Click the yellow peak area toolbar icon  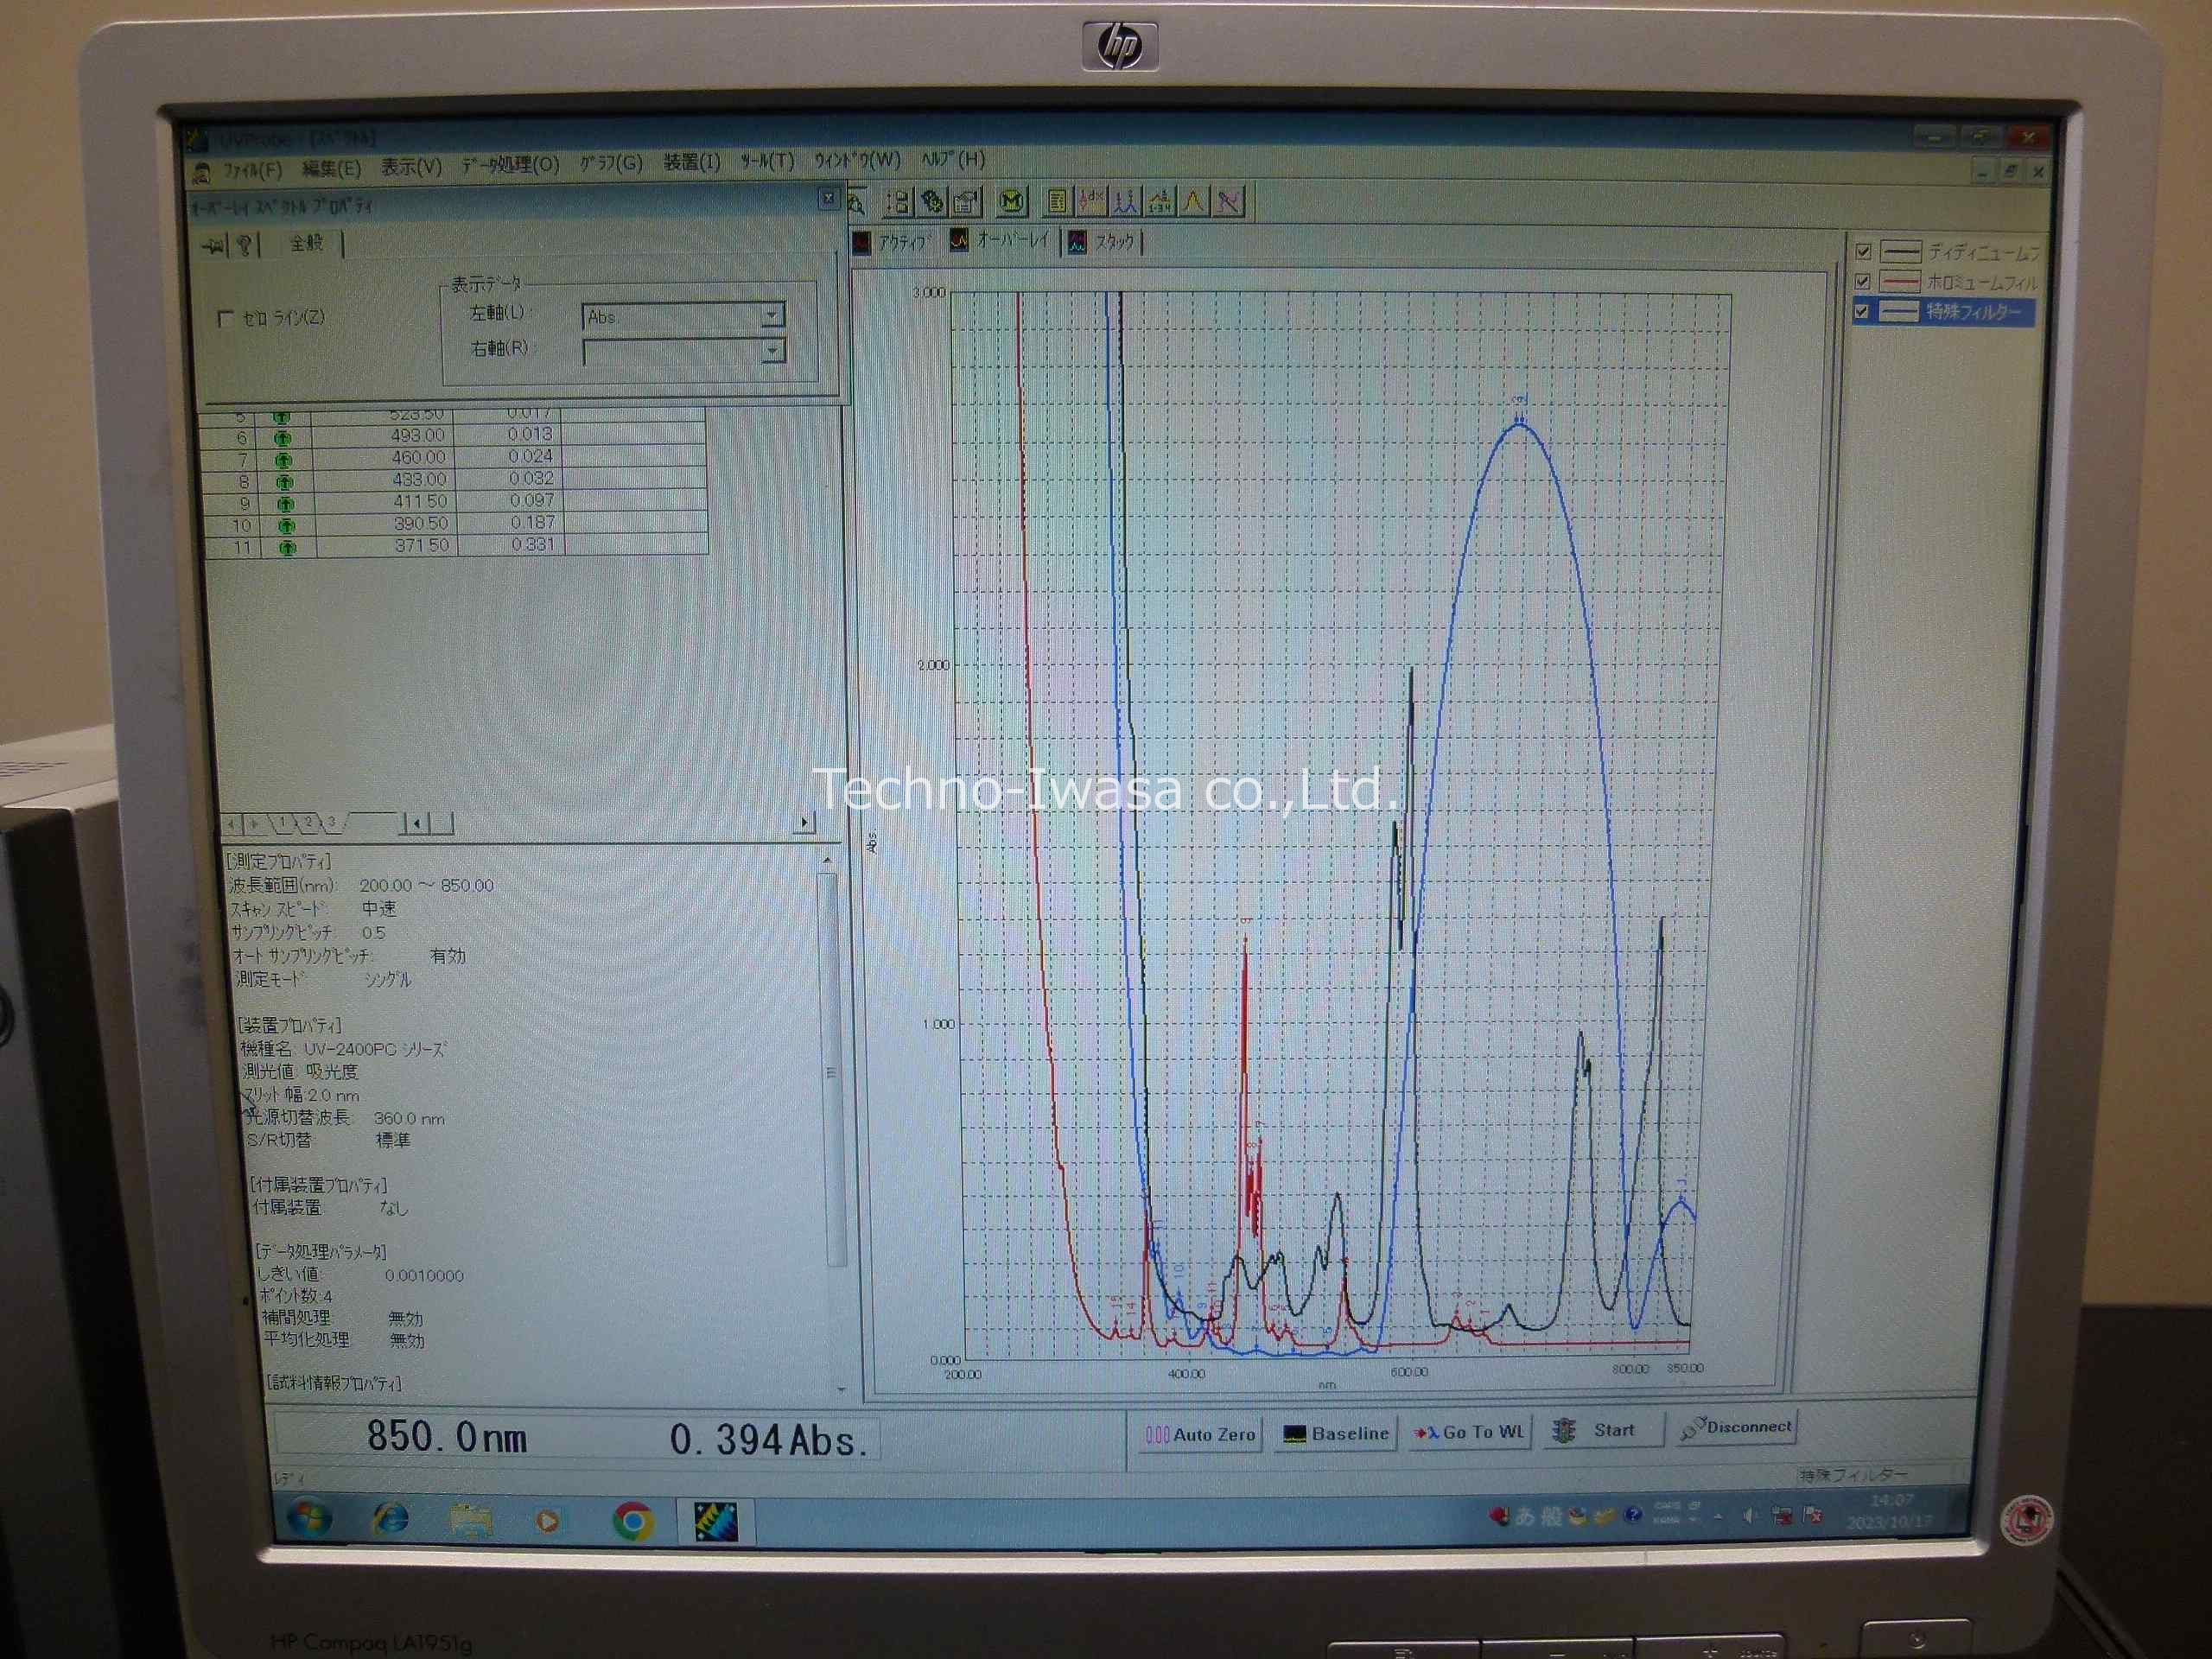click(1193, 202)
